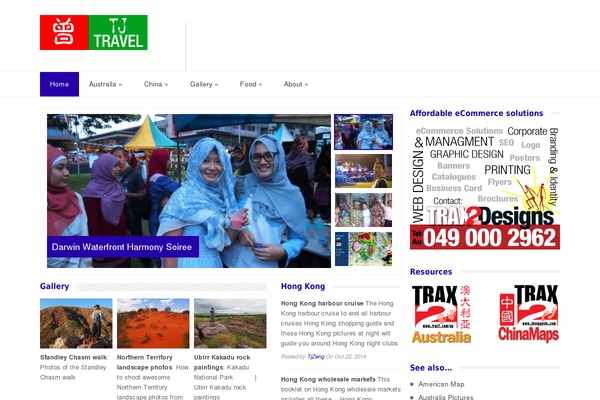Viewport: 600px width, 400px height.
Task: Click the Gallery section heading
Action: coord(54,286)
